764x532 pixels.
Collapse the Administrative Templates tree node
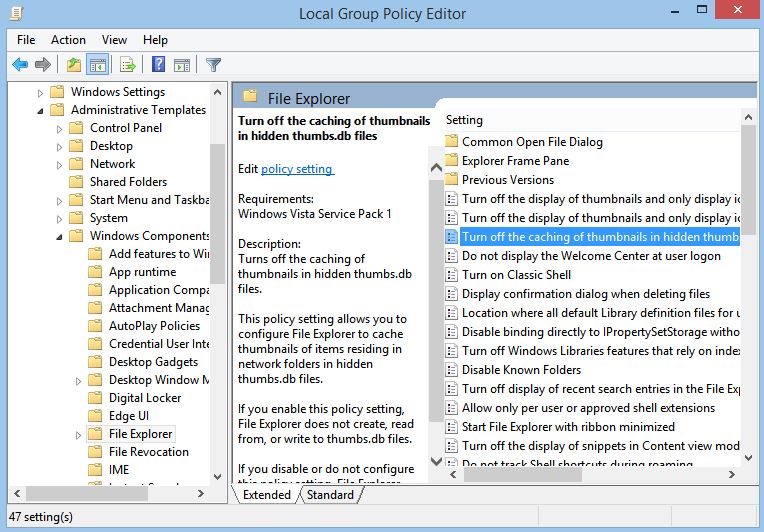point(40,111)
